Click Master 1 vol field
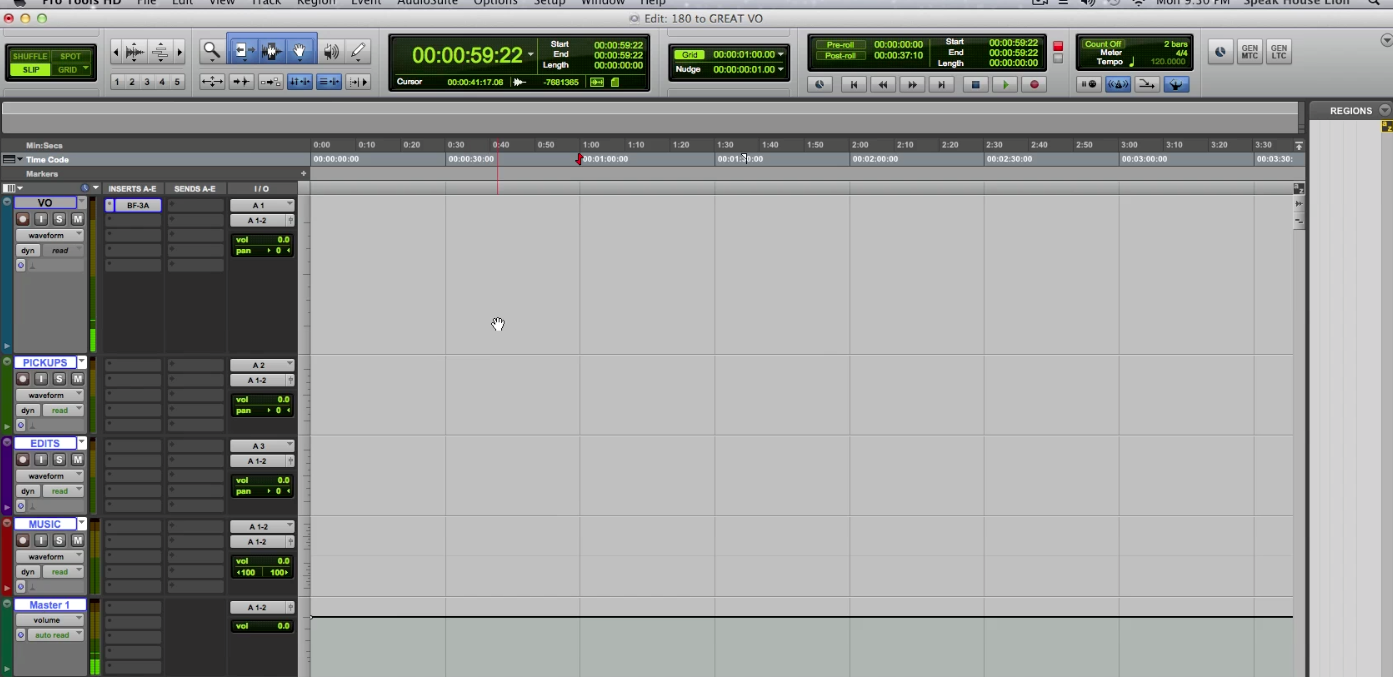This screenshot has height=677, width=1393. (262, 626)
